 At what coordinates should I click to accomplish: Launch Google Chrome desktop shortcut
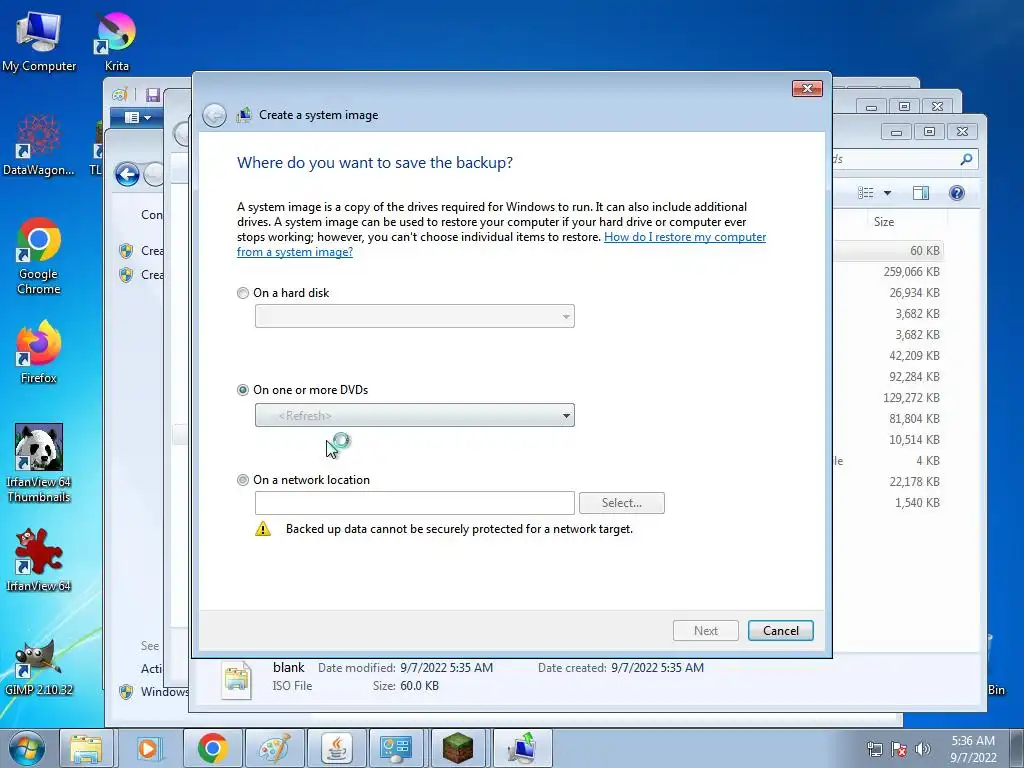(39, 257)
